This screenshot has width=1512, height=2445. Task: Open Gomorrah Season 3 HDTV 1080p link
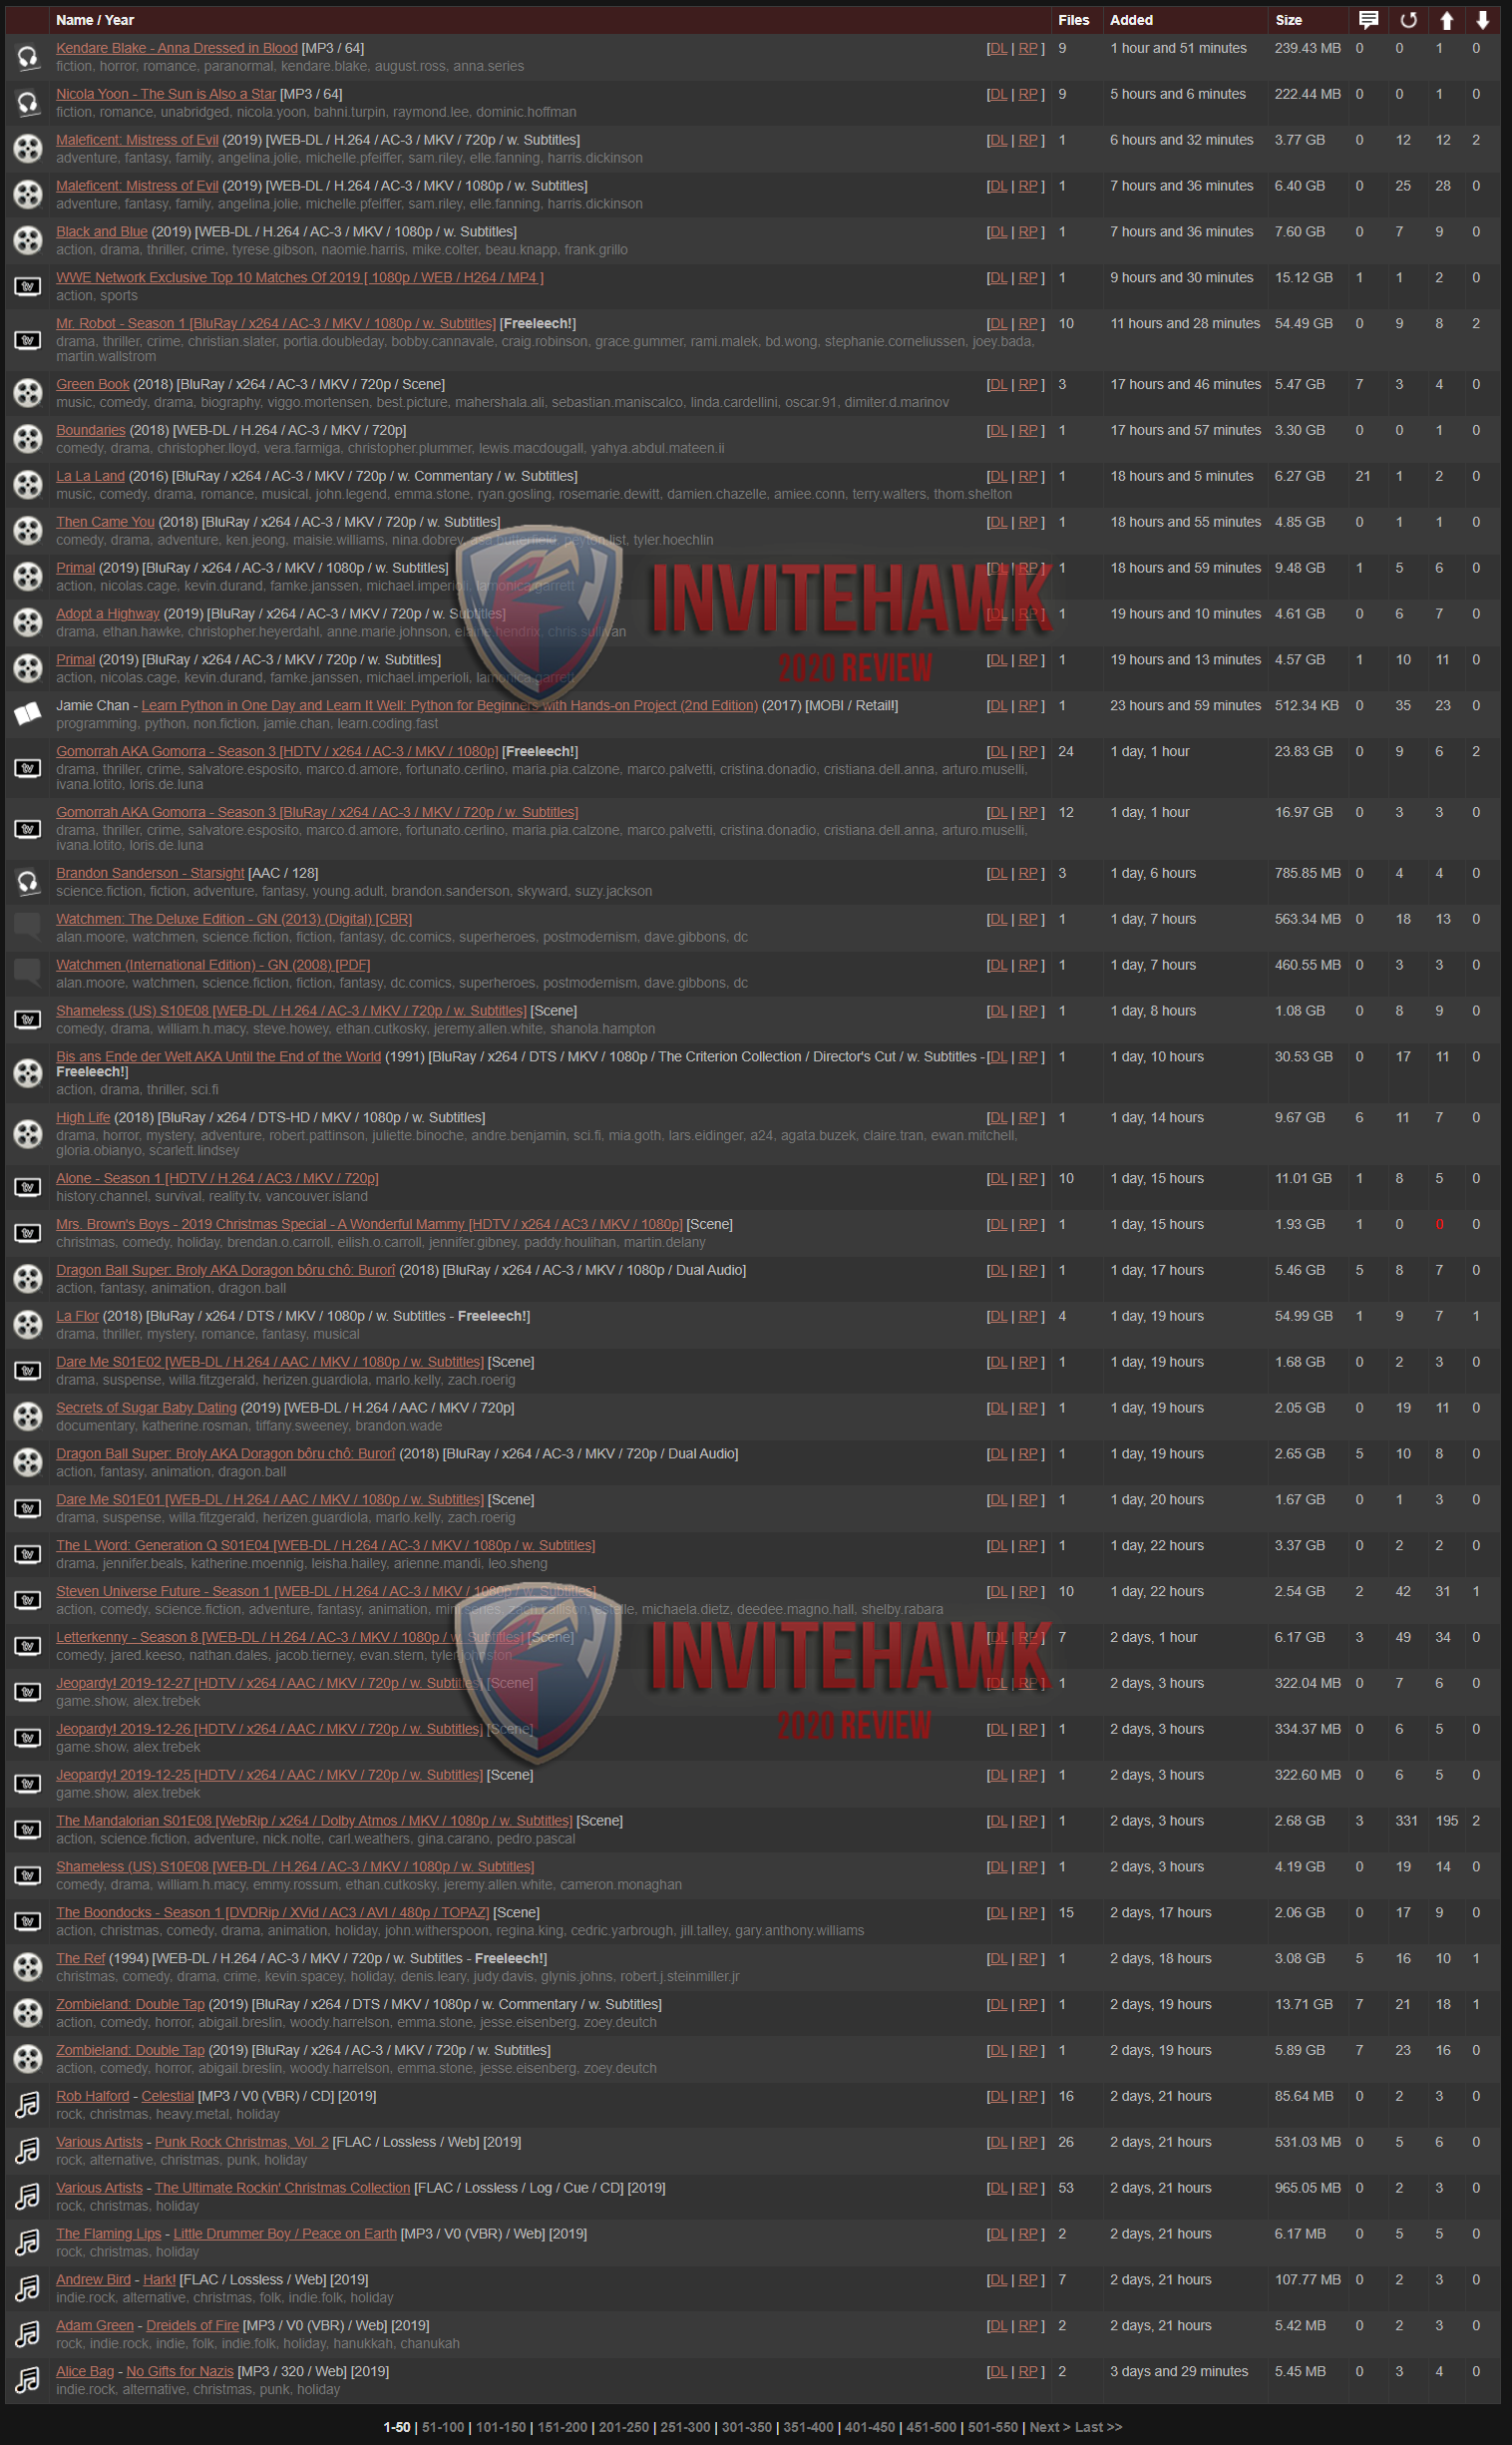(277, 752)
